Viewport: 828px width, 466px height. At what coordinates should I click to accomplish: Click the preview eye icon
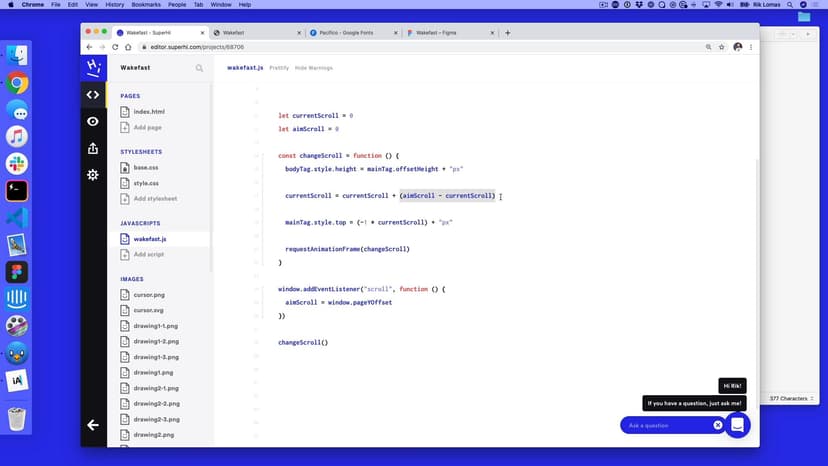coord(93,121)
